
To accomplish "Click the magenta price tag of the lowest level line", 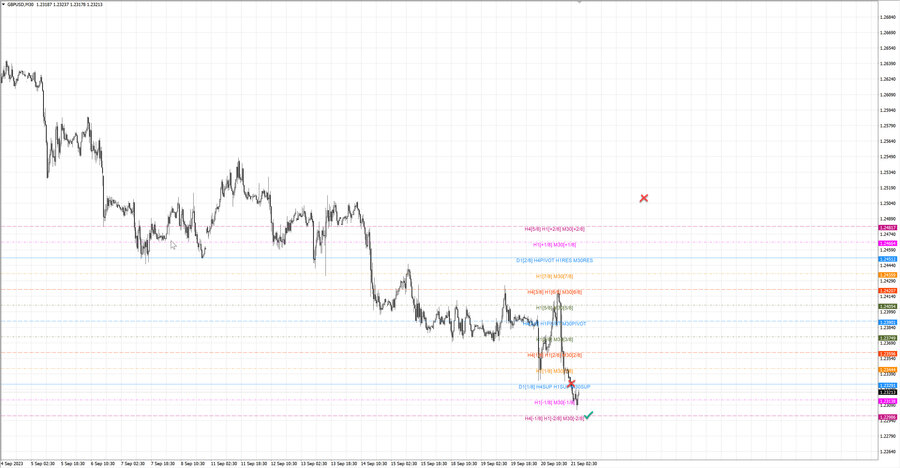I will click(888, 417).
